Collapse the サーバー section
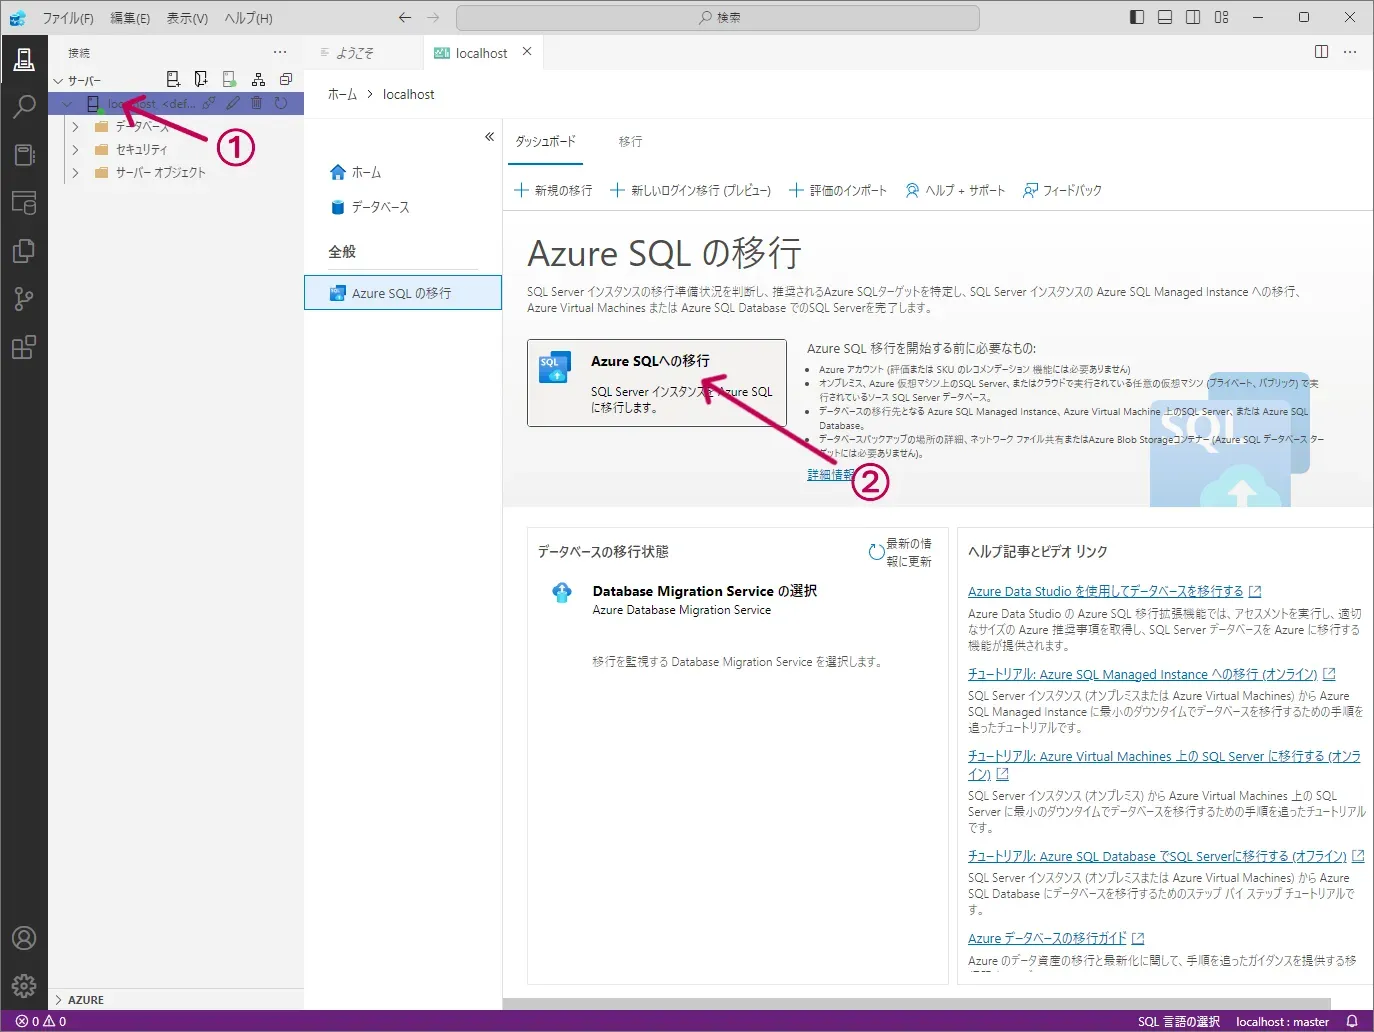1374x1032 pixels. coord(58,80)
